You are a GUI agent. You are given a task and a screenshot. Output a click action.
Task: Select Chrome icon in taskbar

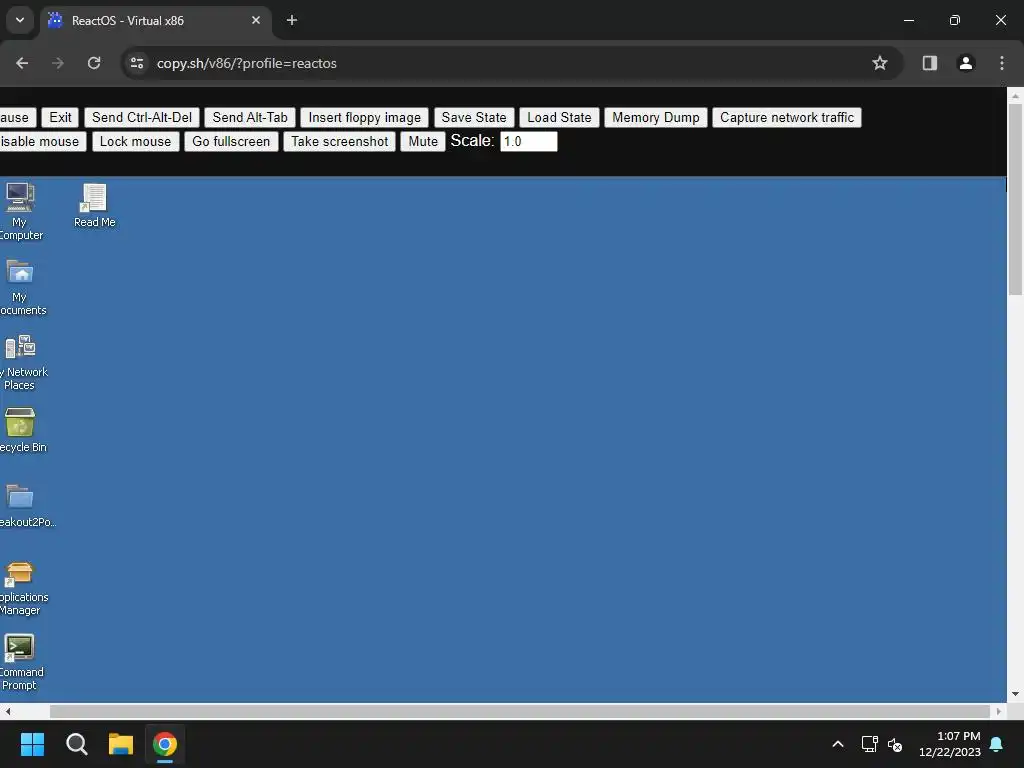165,744
